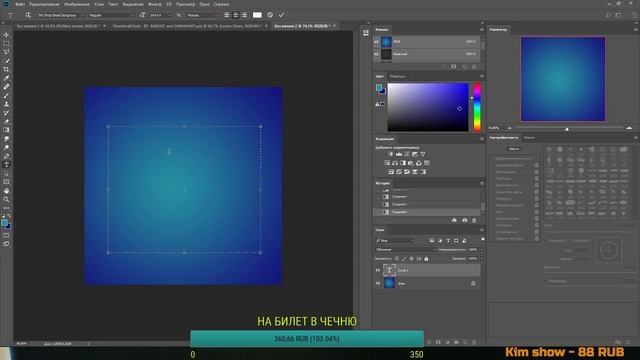Select the Слой 1 layer name
This screenshot has width=640, height=360.
[403, 270]
